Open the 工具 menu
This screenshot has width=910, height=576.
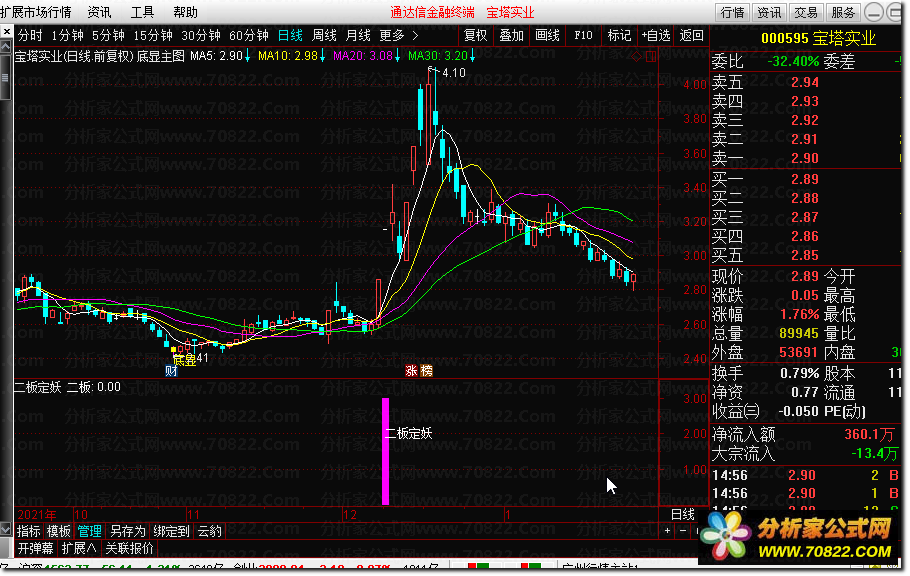142,12
